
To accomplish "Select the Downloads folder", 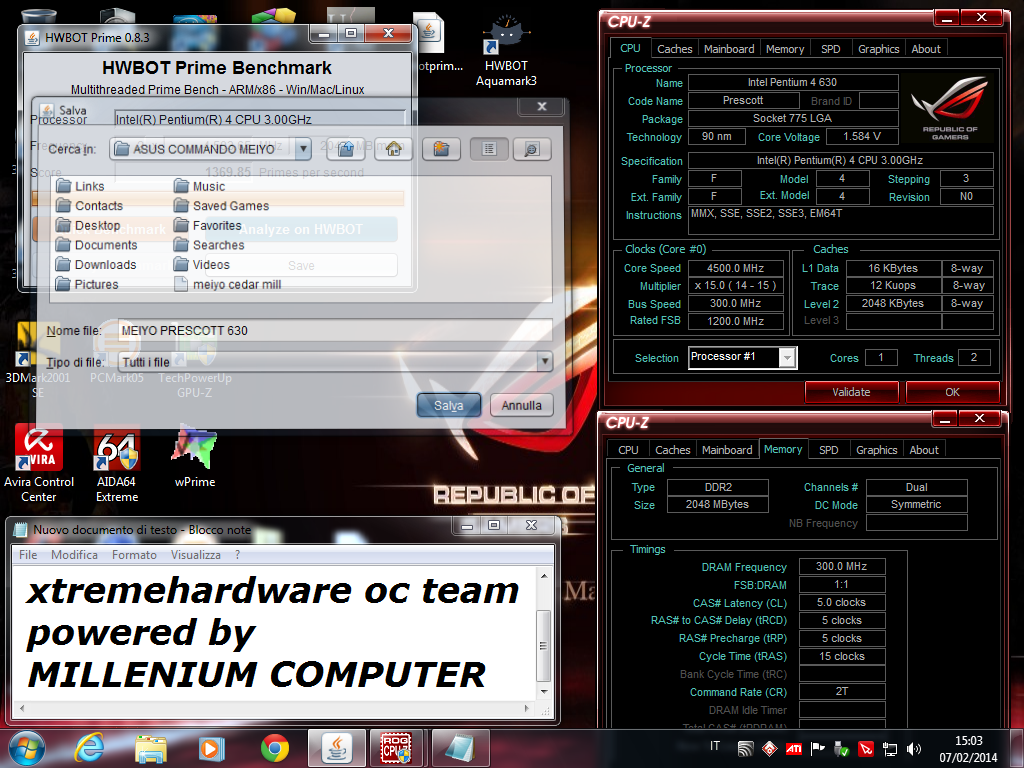I will 96,264.
